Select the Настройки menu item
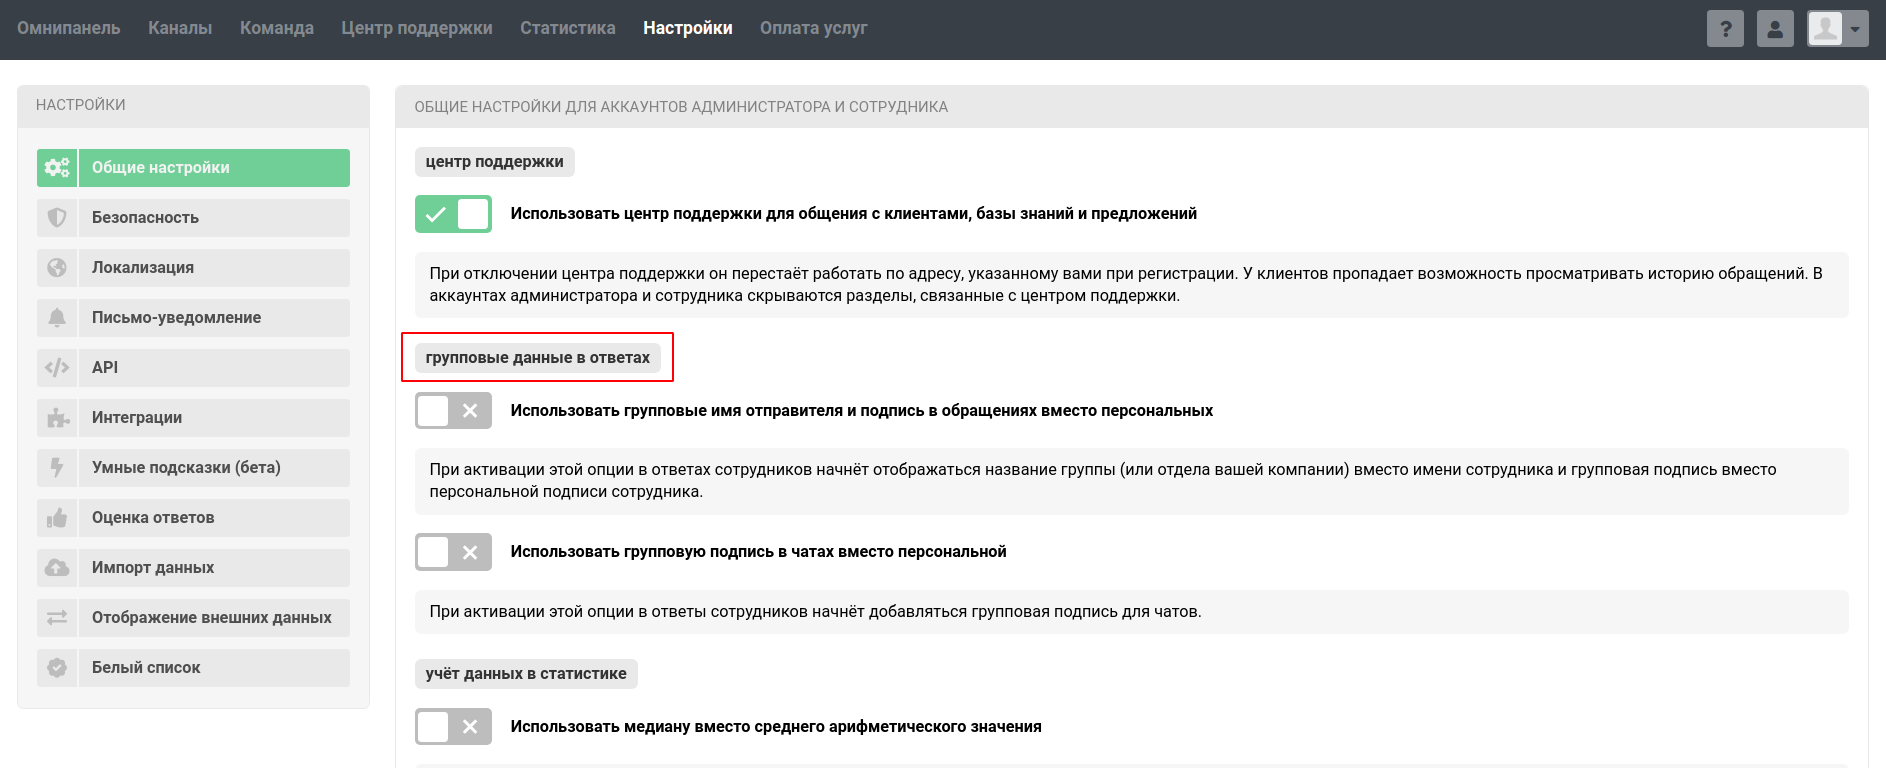The image size is (1886, 768). click(x=688, y=28)
